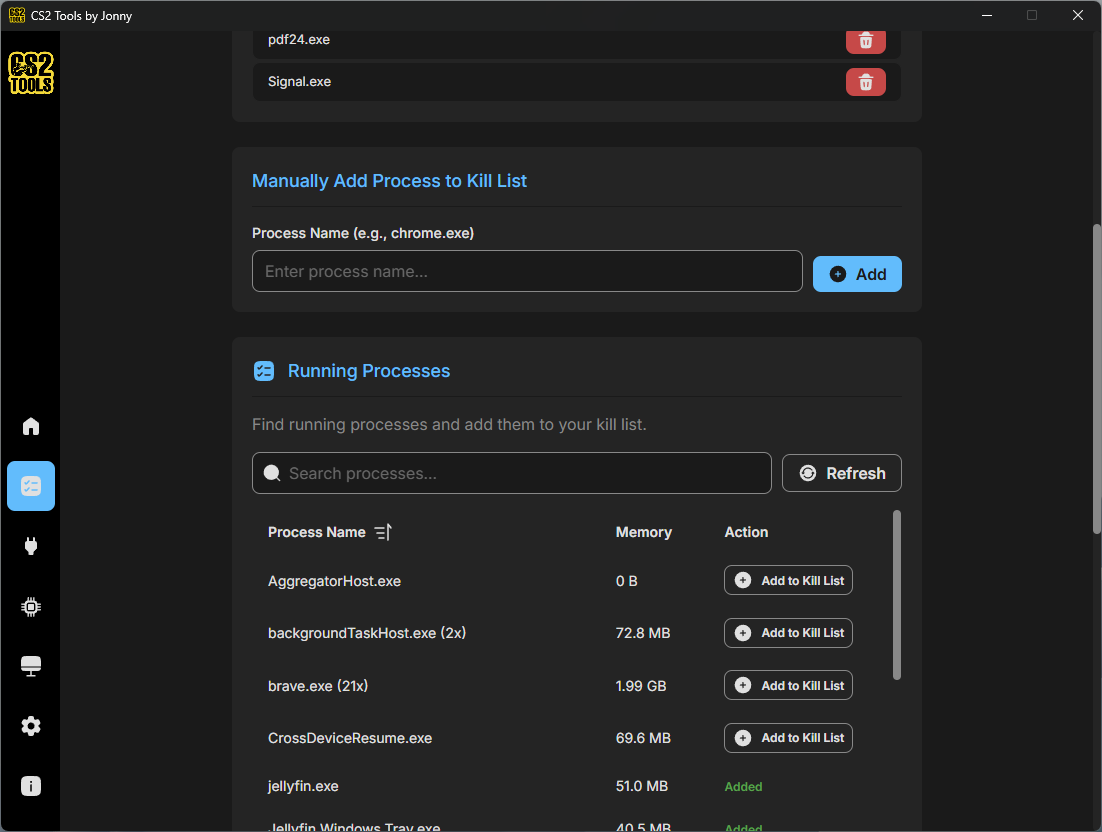Click the running processes list scrollbar

coord(896,595)
